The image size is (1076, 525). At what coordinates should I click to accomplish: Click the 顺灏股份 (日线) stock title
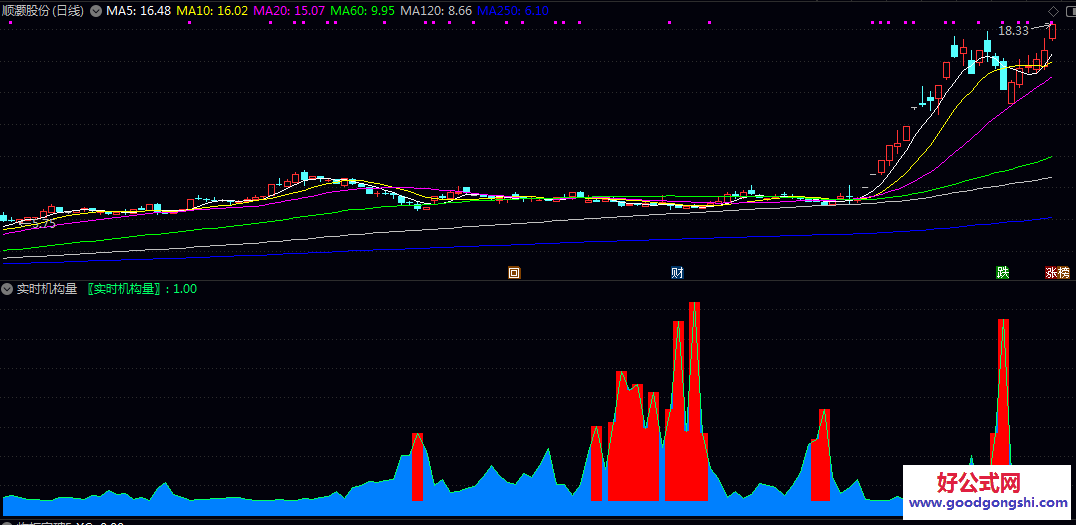click(42, 11)
